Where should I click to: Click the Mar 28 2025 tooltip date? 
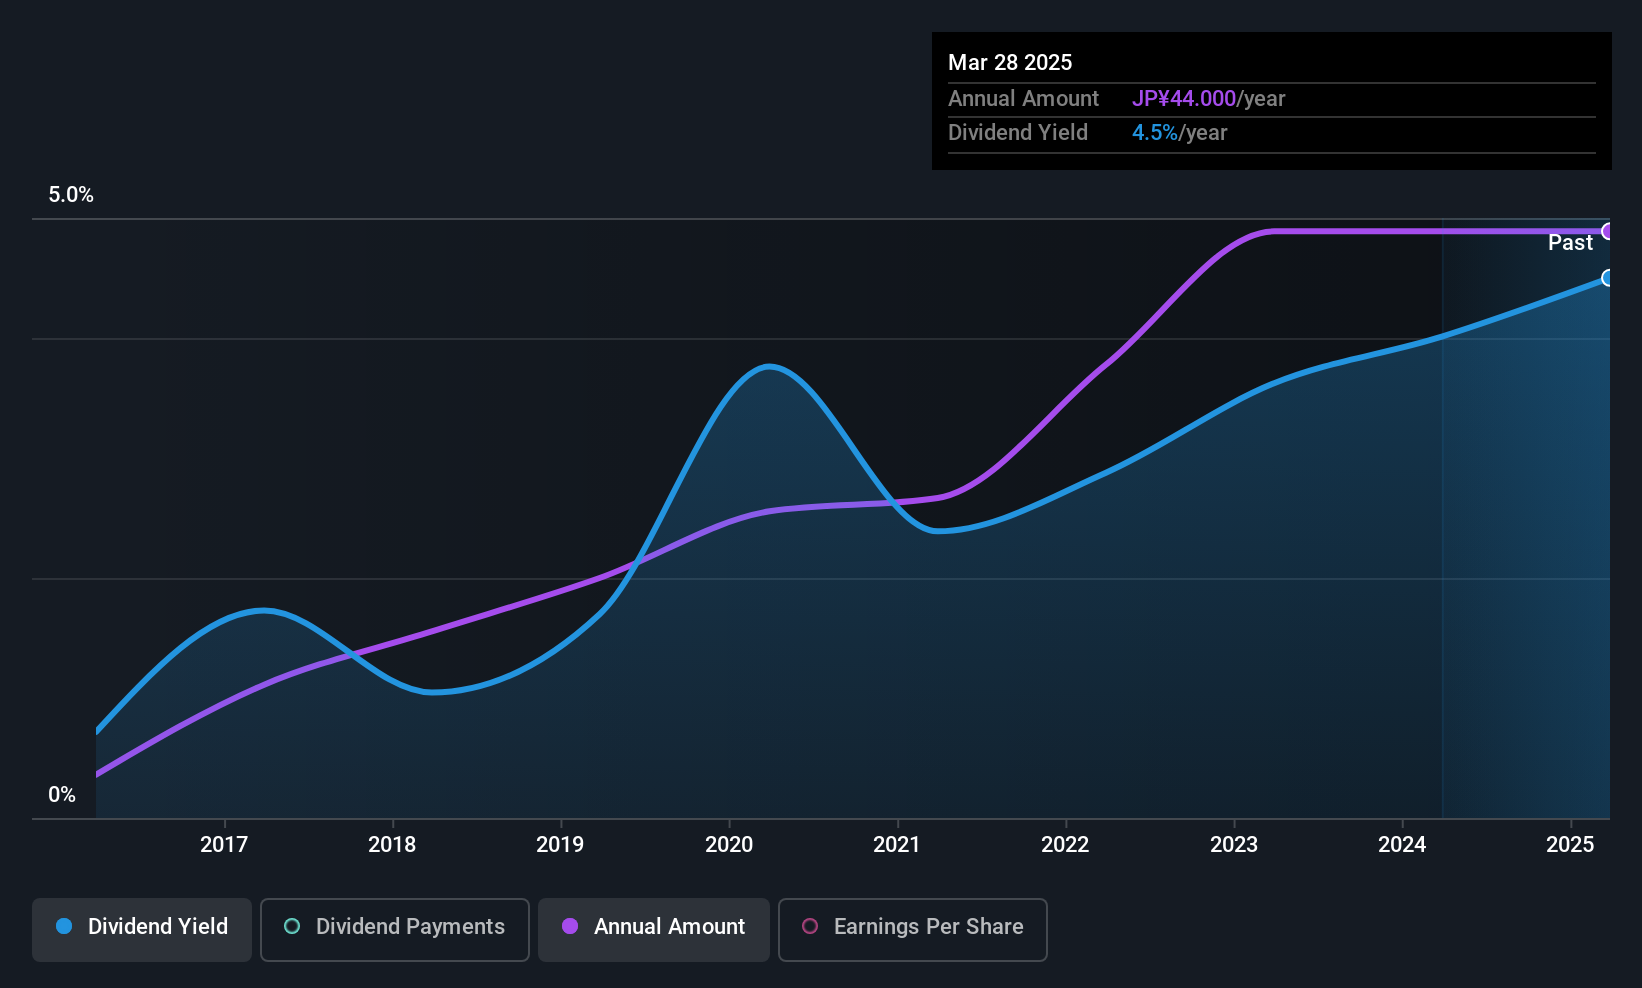coord(1010,62)
